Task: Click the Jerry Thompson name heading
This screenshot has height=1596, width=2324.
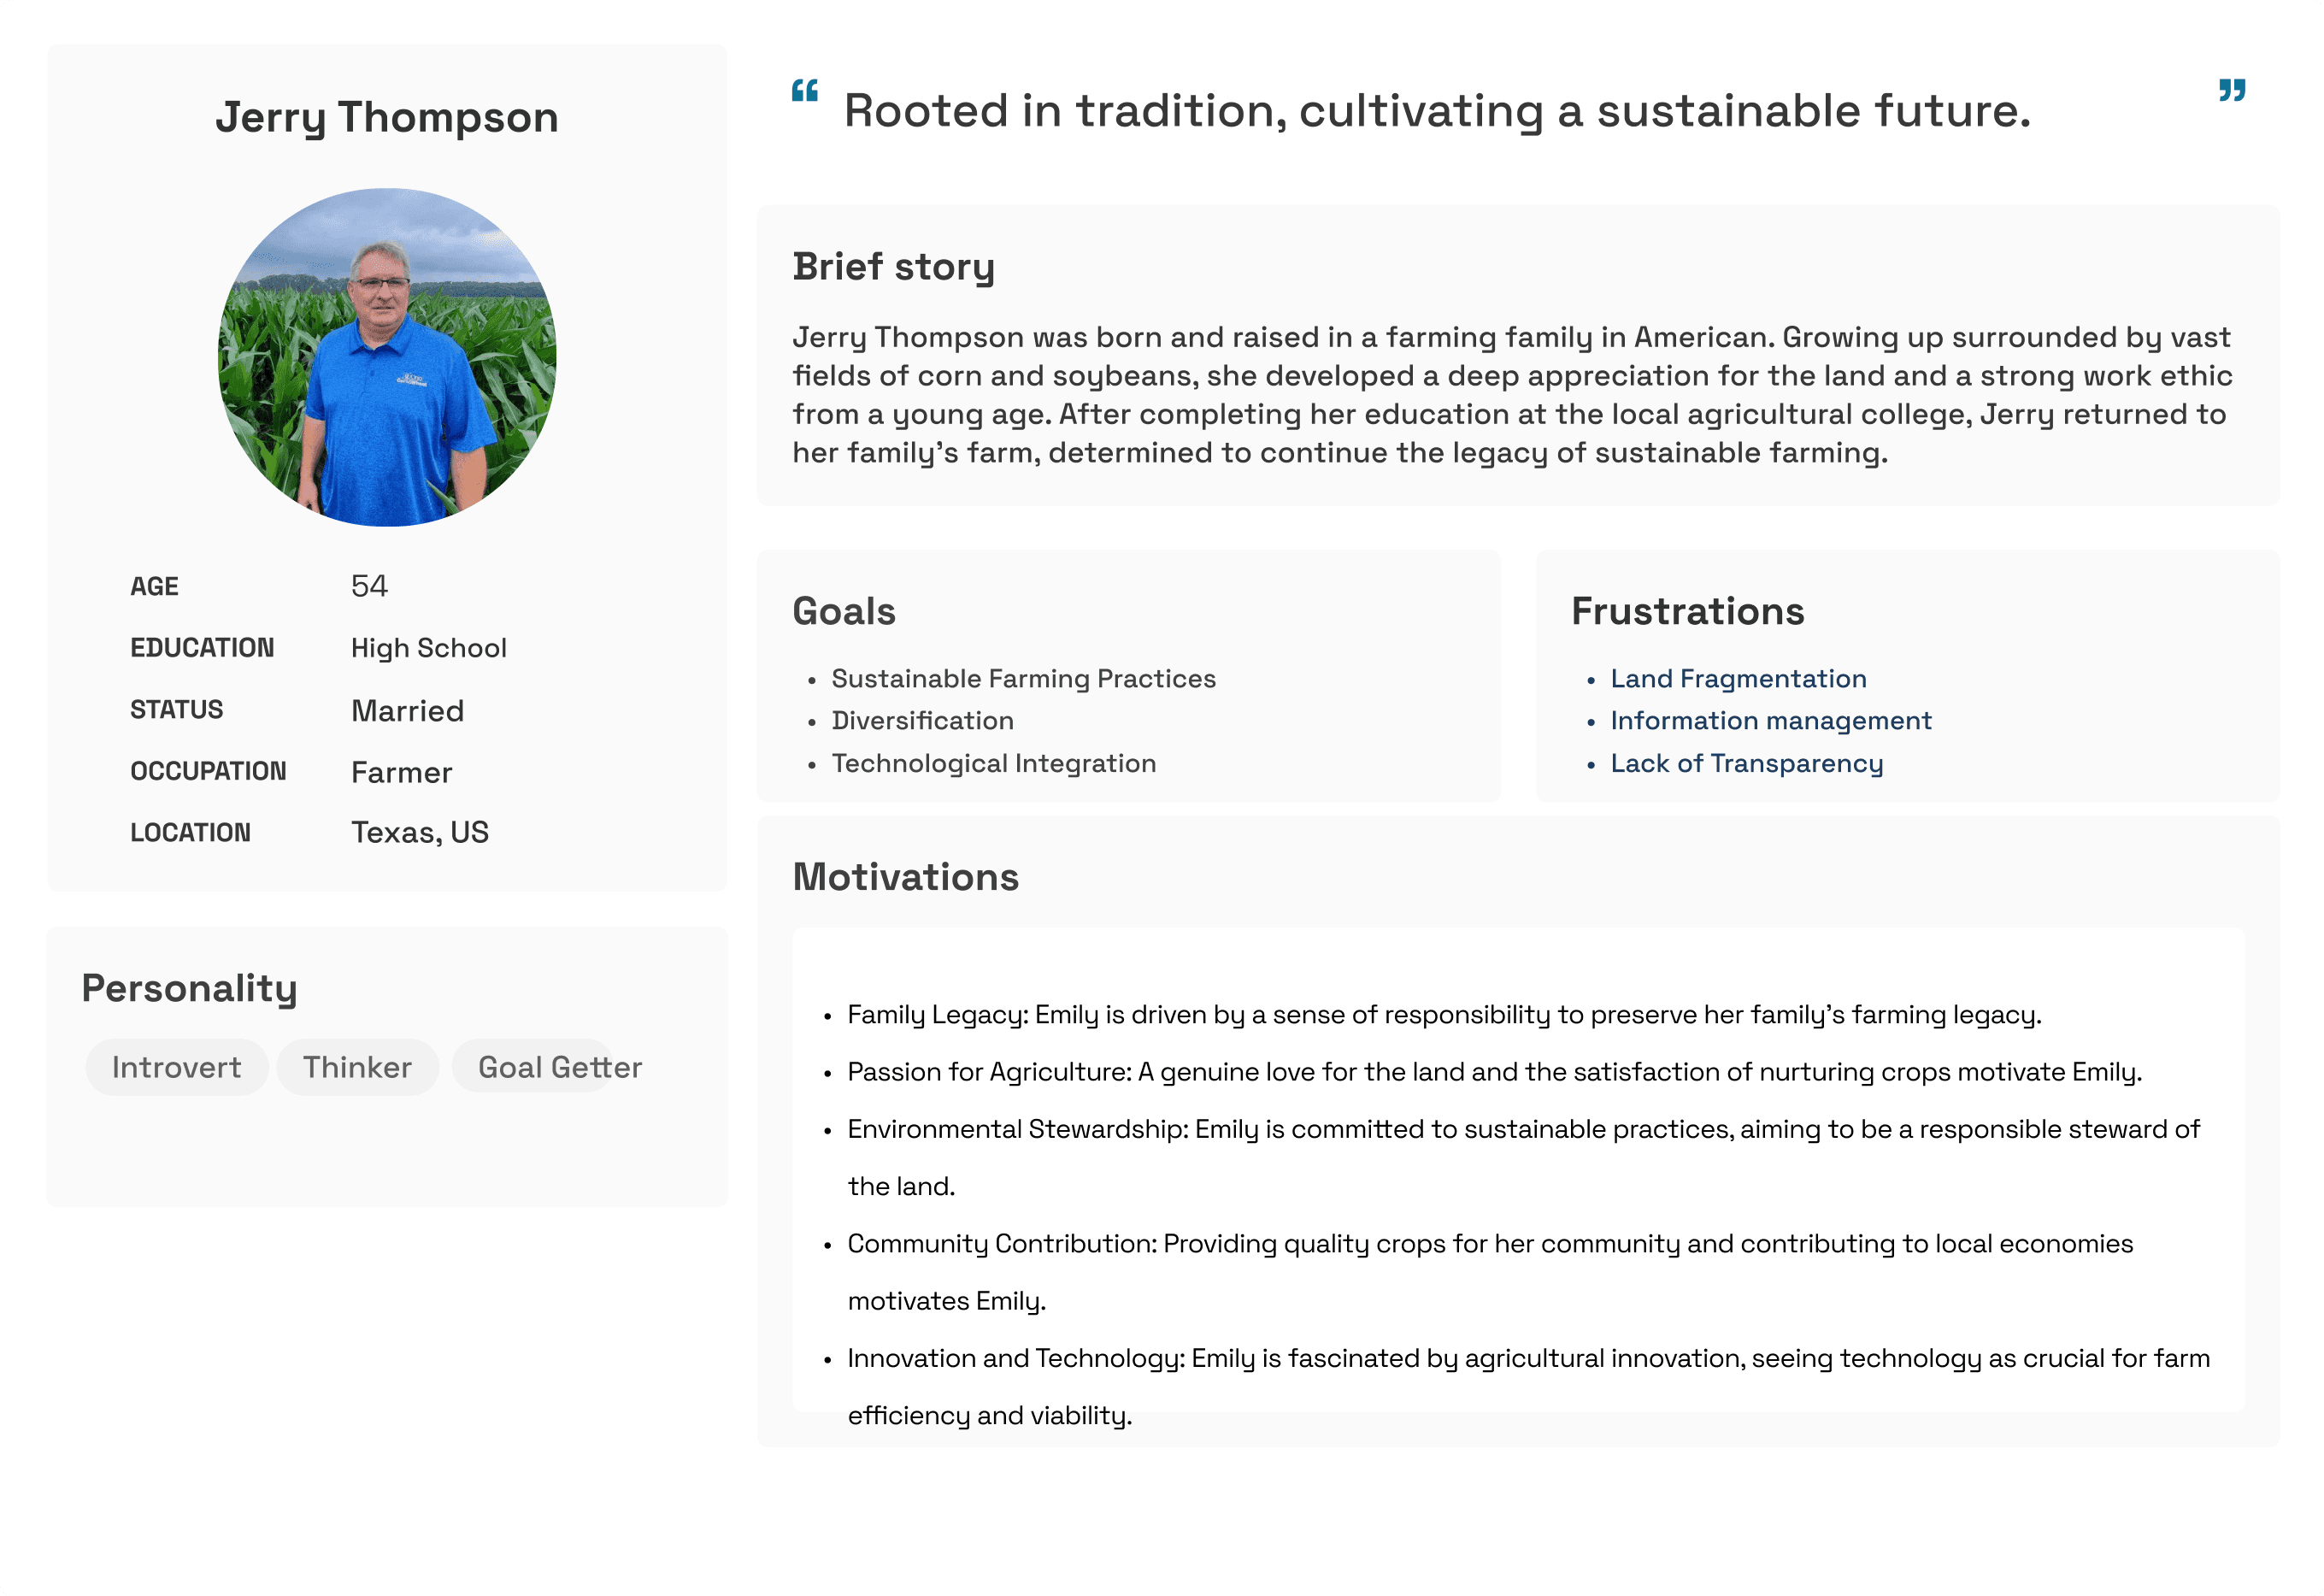Action: (387, 118)
